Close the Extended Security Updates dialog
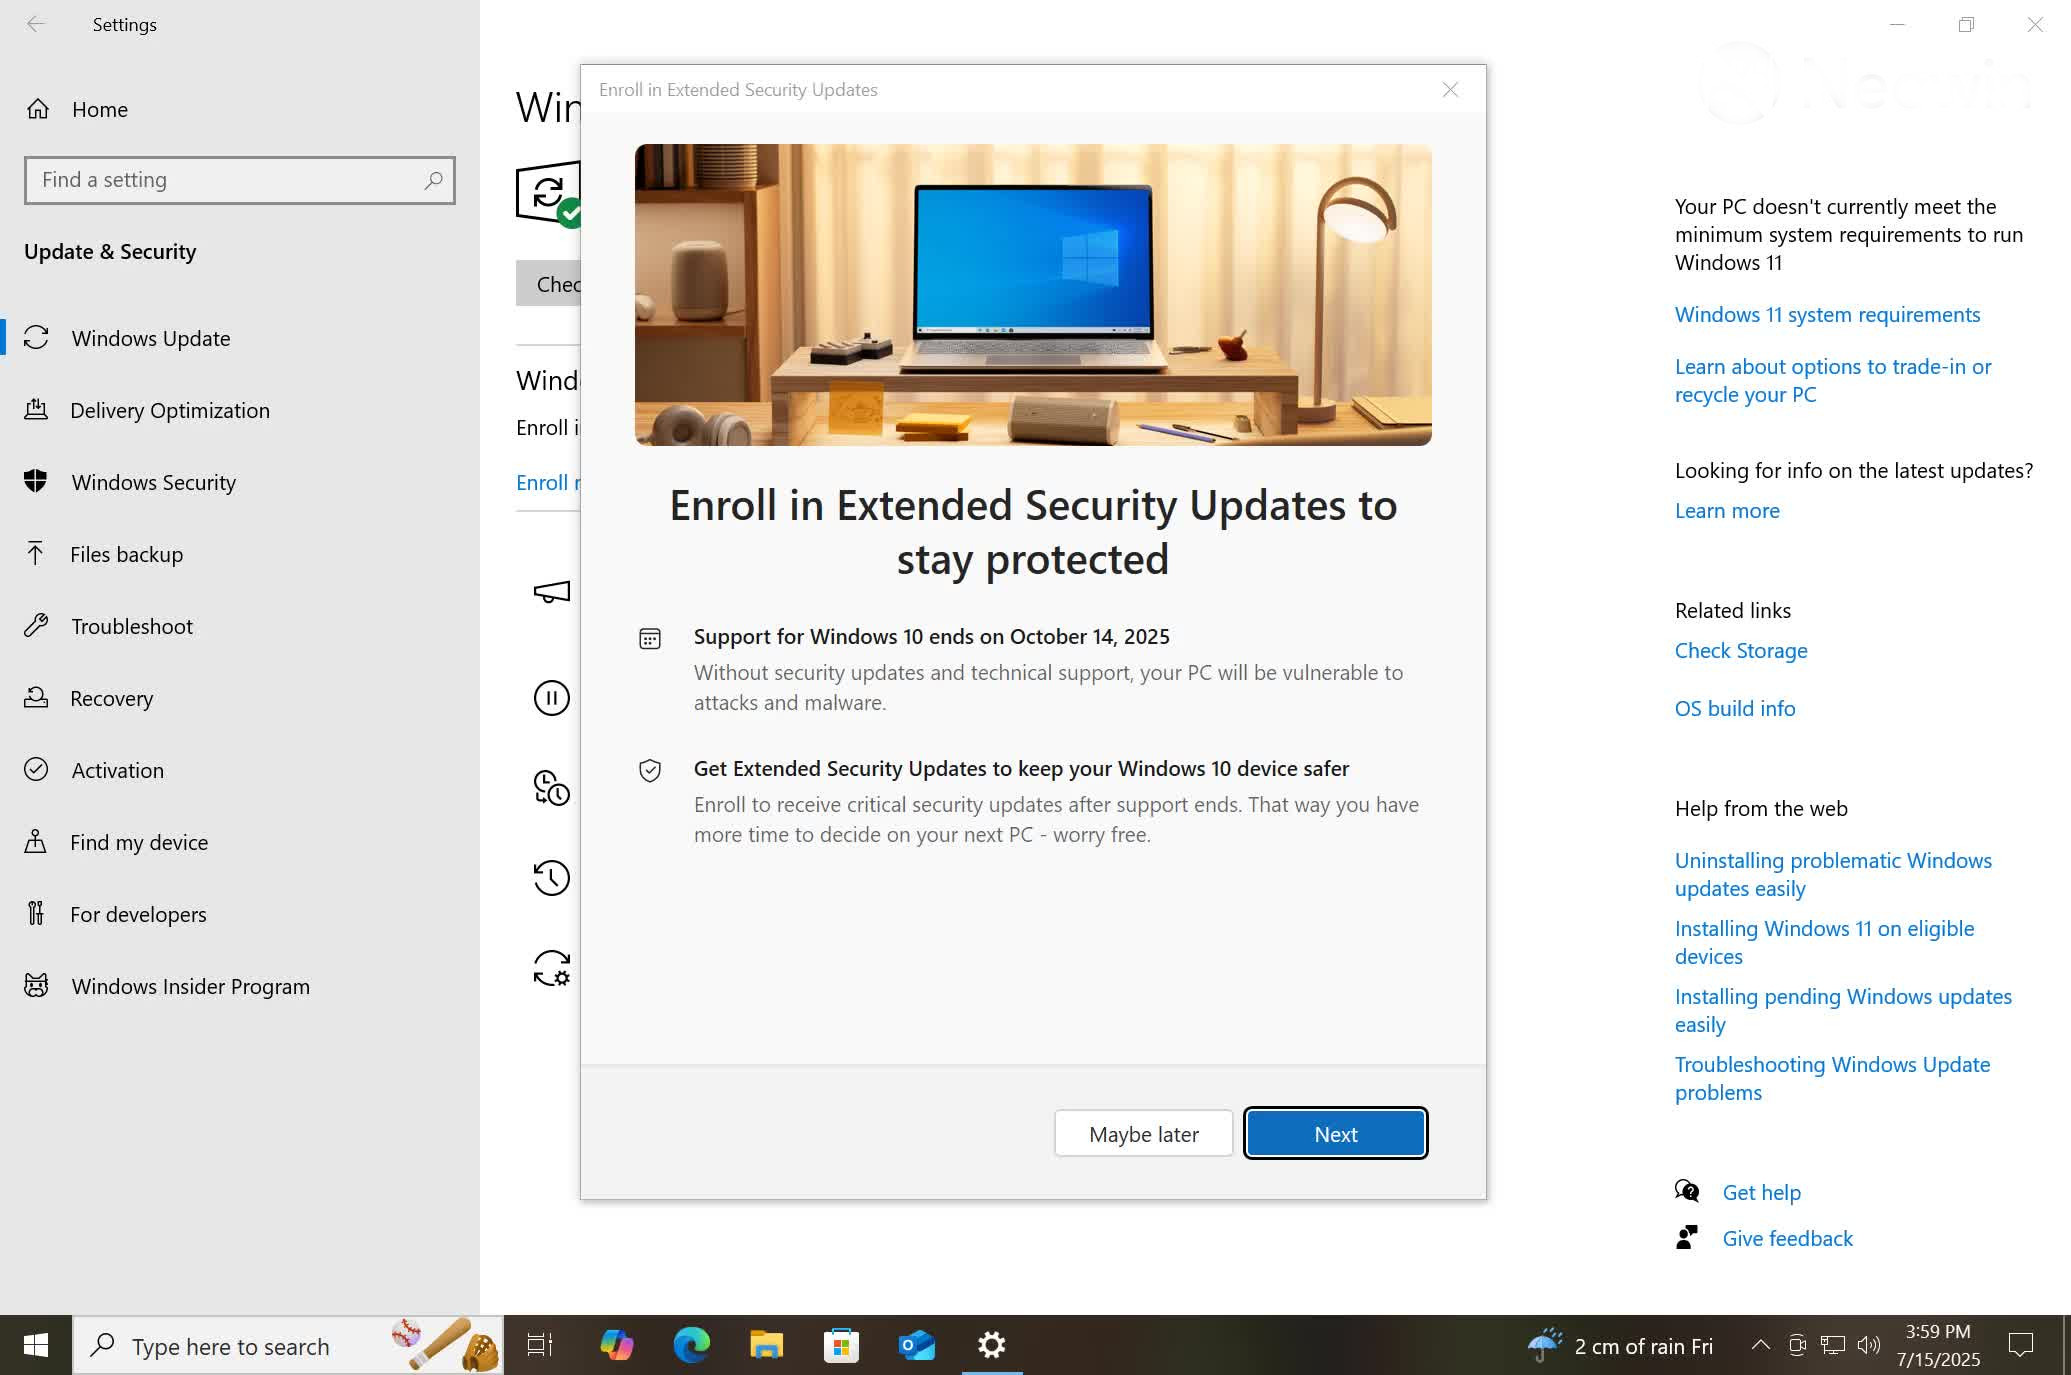Viewport: 2071px width, 1375px height. click(x=1450, y=90)
